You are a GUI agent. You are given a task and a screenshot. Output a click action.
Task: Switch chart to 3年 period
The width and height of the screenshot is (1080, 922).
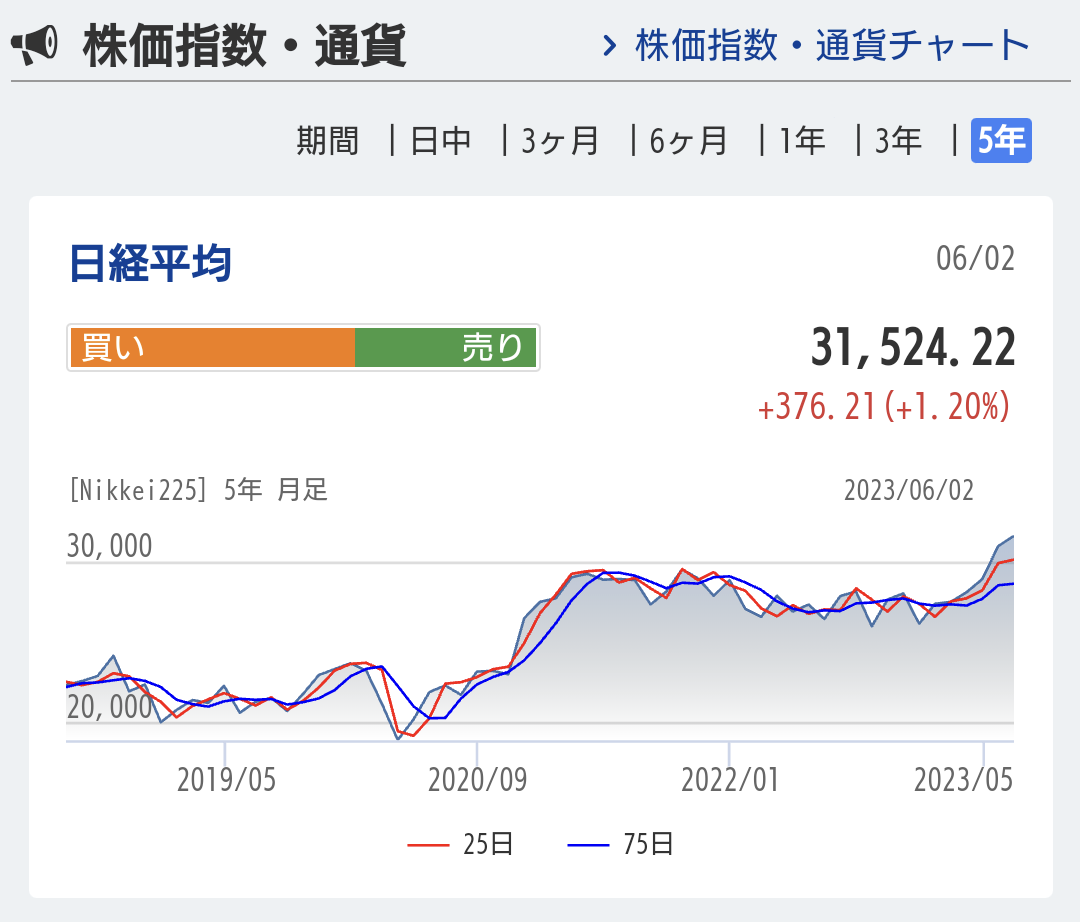(x=898, y=141)
